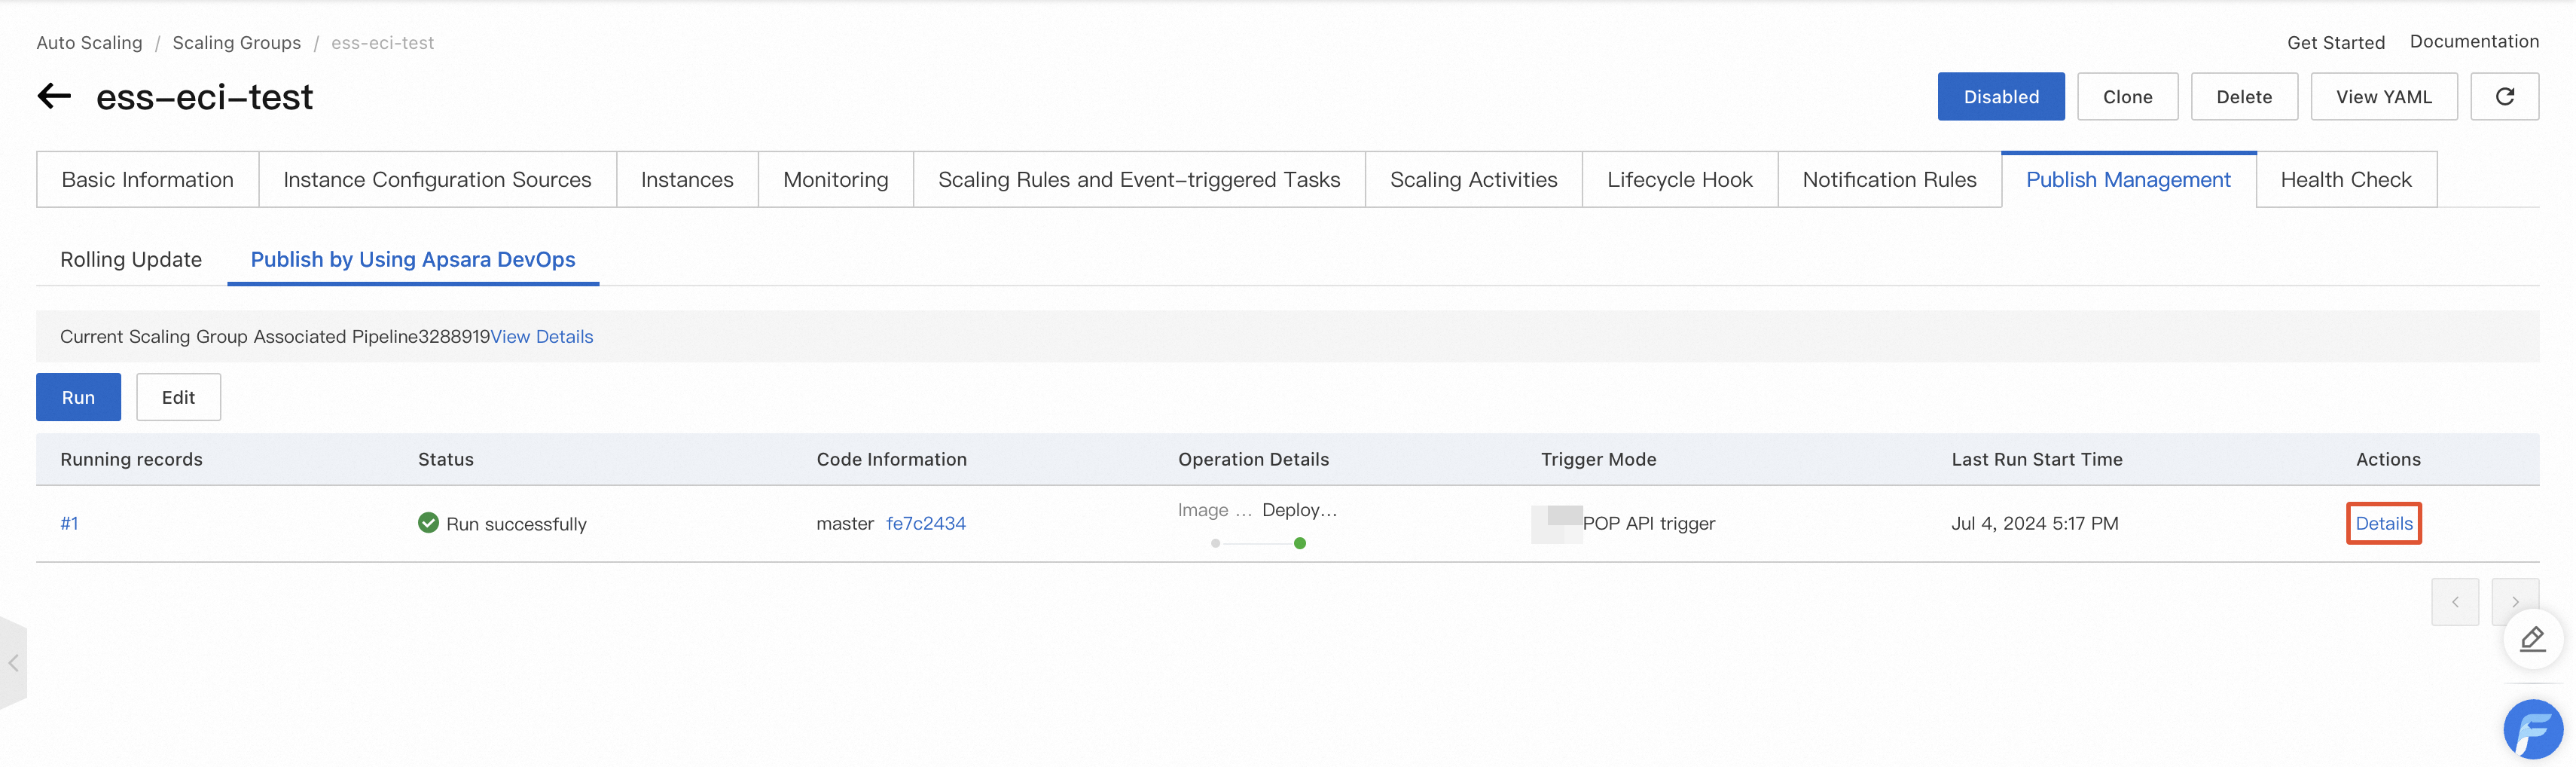Open the Details link in Actions

pos(2383,523)
